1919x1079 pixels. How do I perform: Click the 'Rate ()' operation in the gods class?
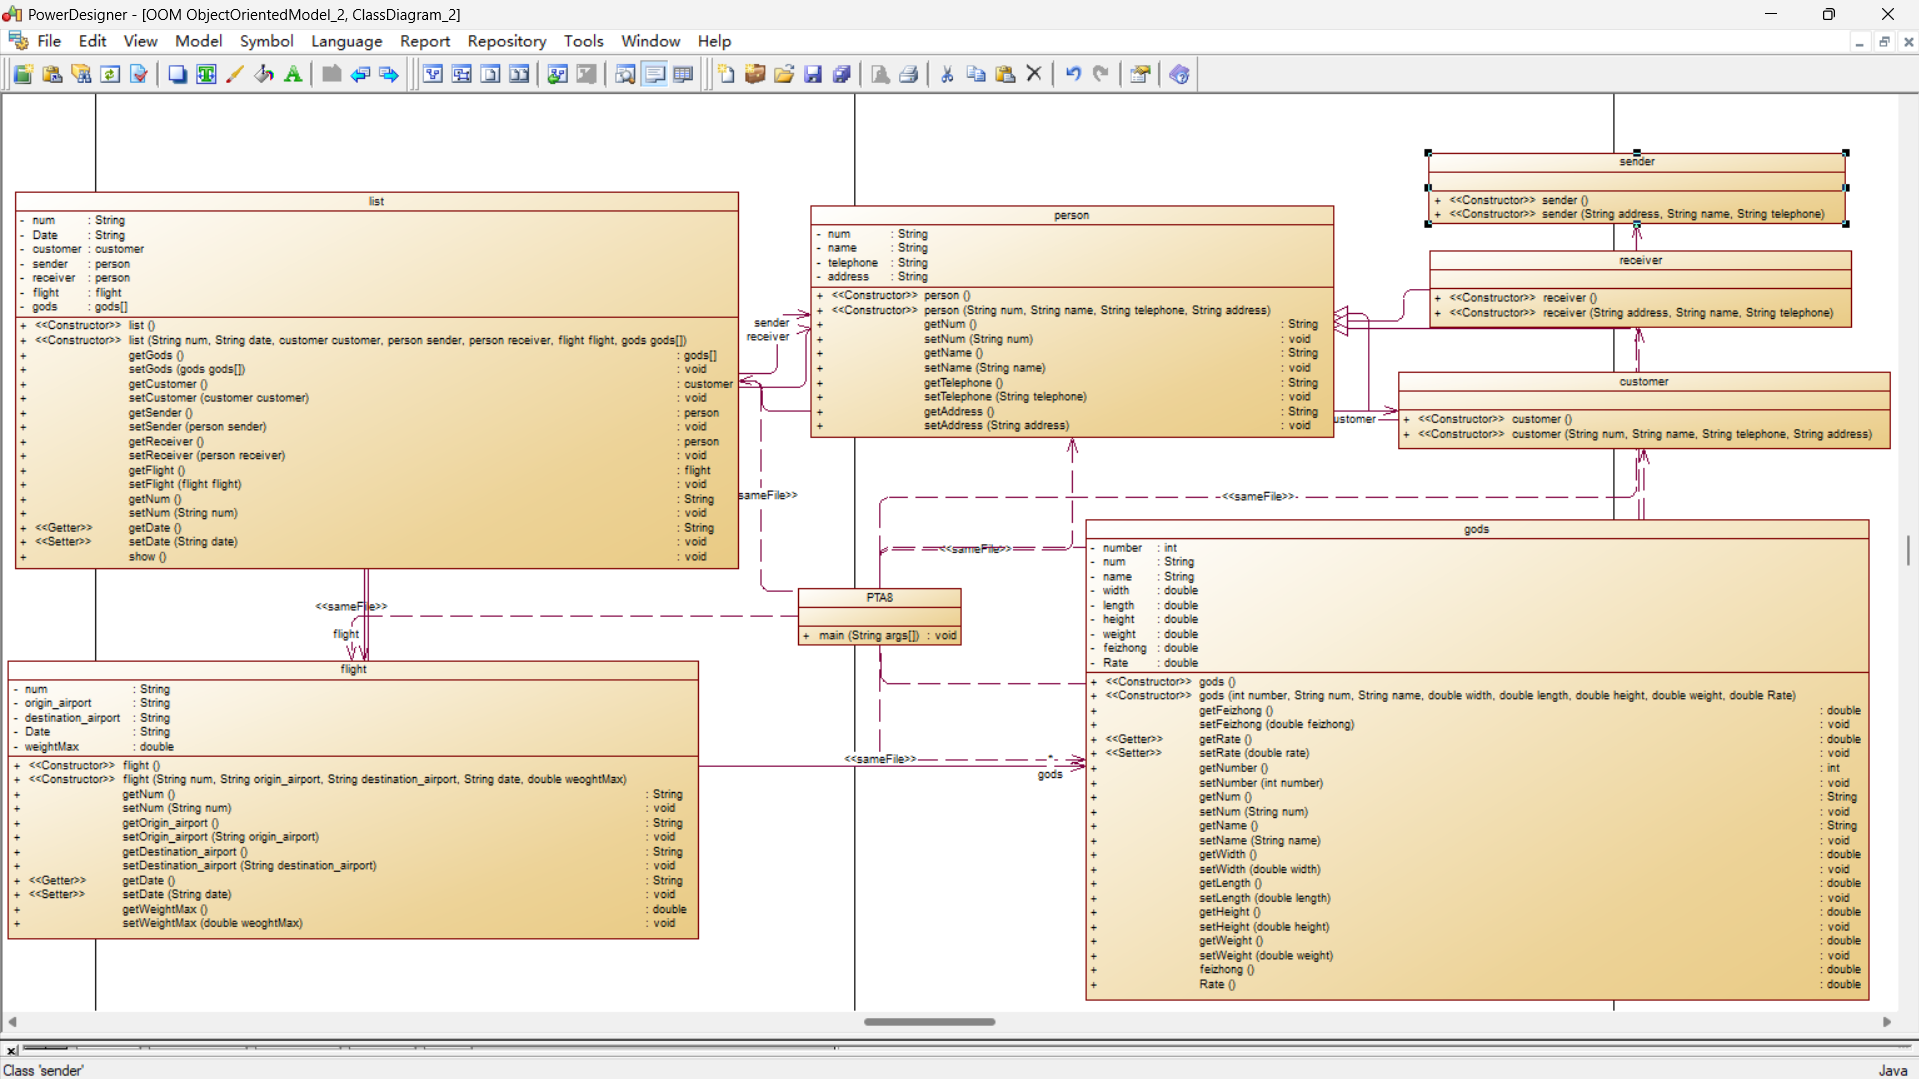click(1217, 985)
